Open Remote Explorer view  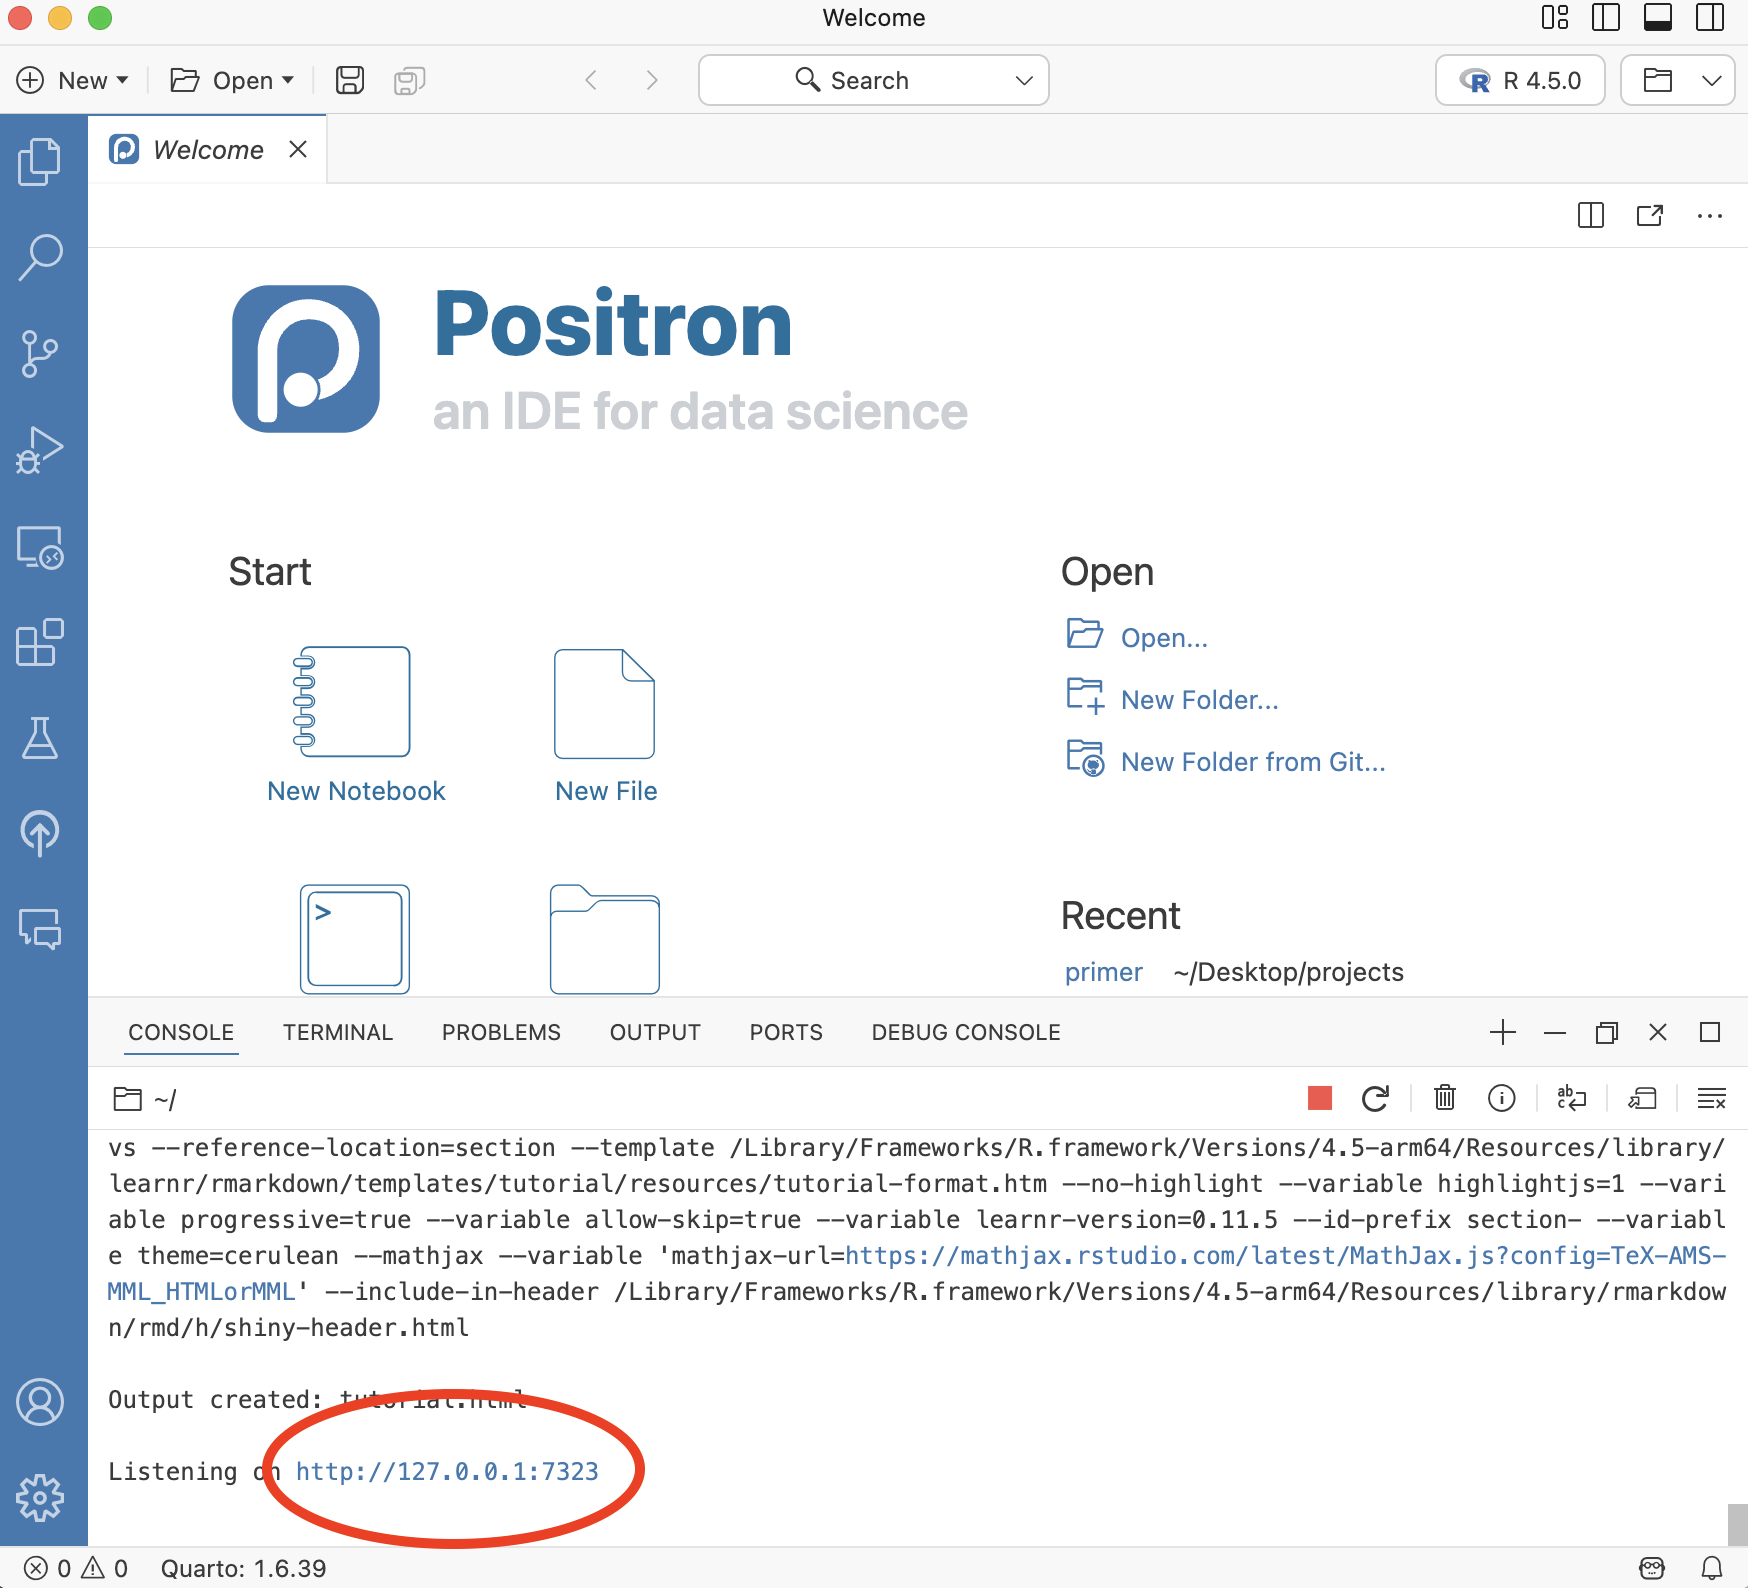(40, 547)
